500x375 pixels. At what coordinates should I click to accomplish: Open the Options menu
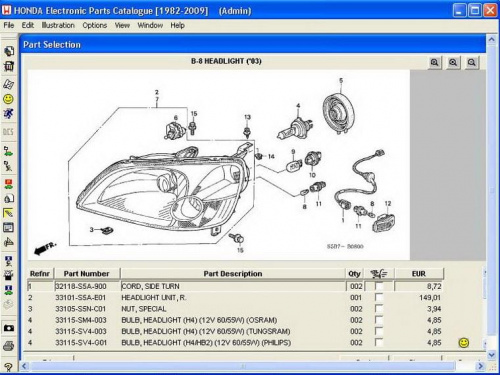(x=95, y=25)
